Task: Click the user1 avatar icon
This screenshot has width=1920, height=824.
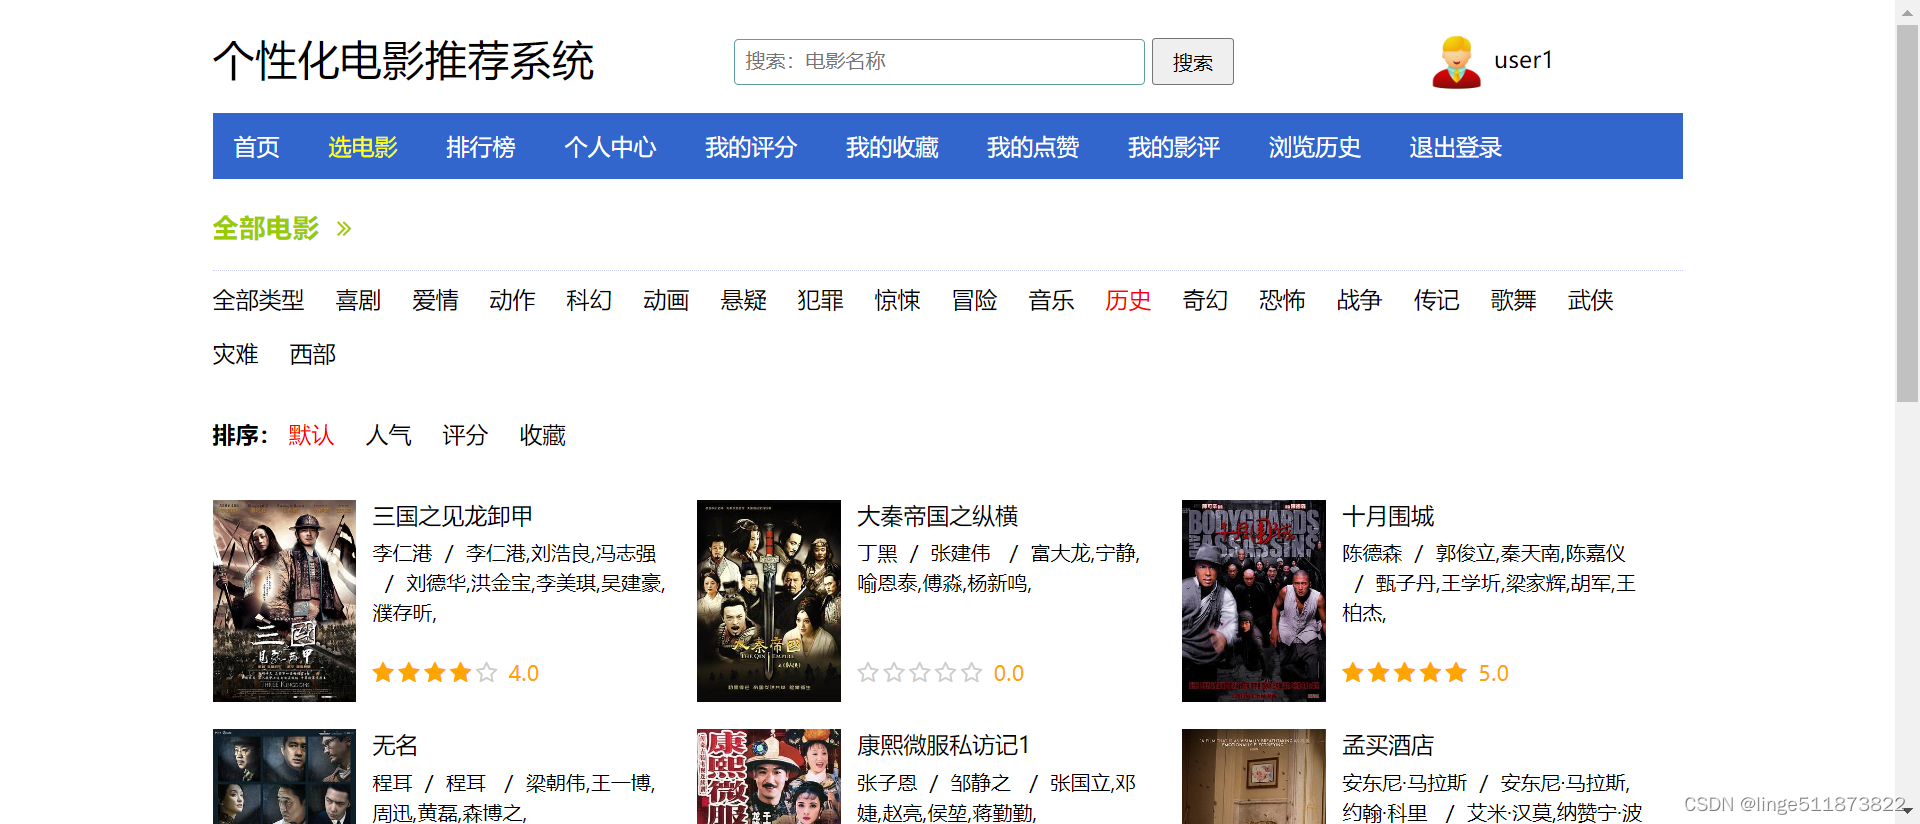Action: 1456,62
